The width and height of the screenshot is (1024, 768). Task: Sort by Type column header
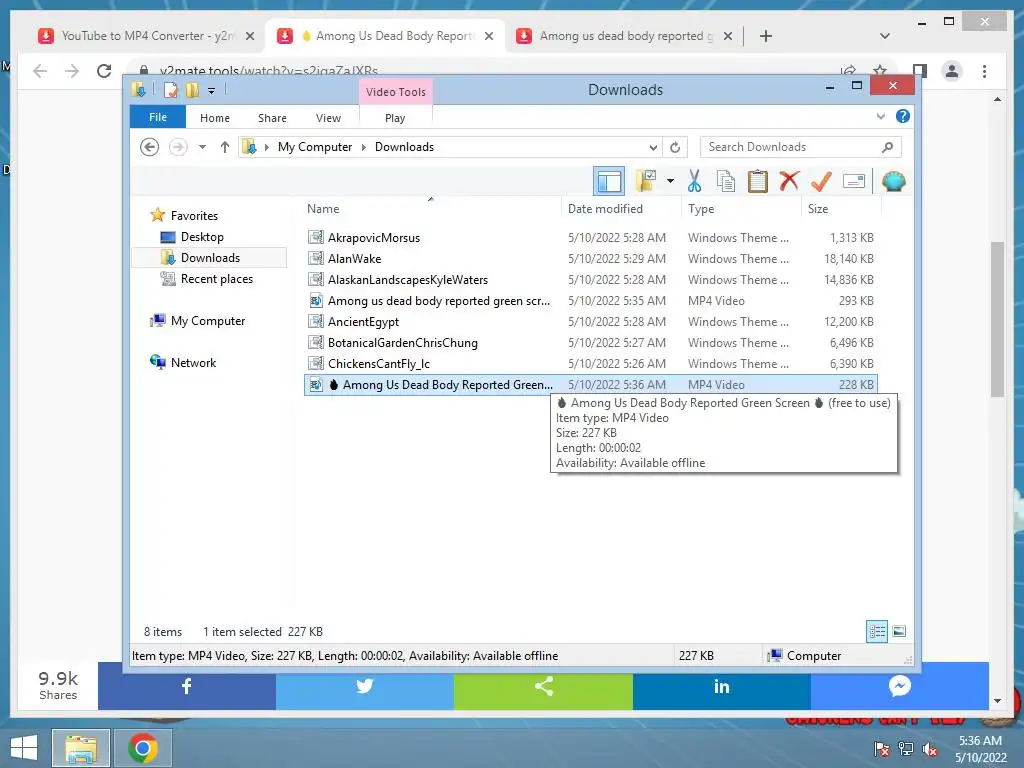(x=741, y=209)
